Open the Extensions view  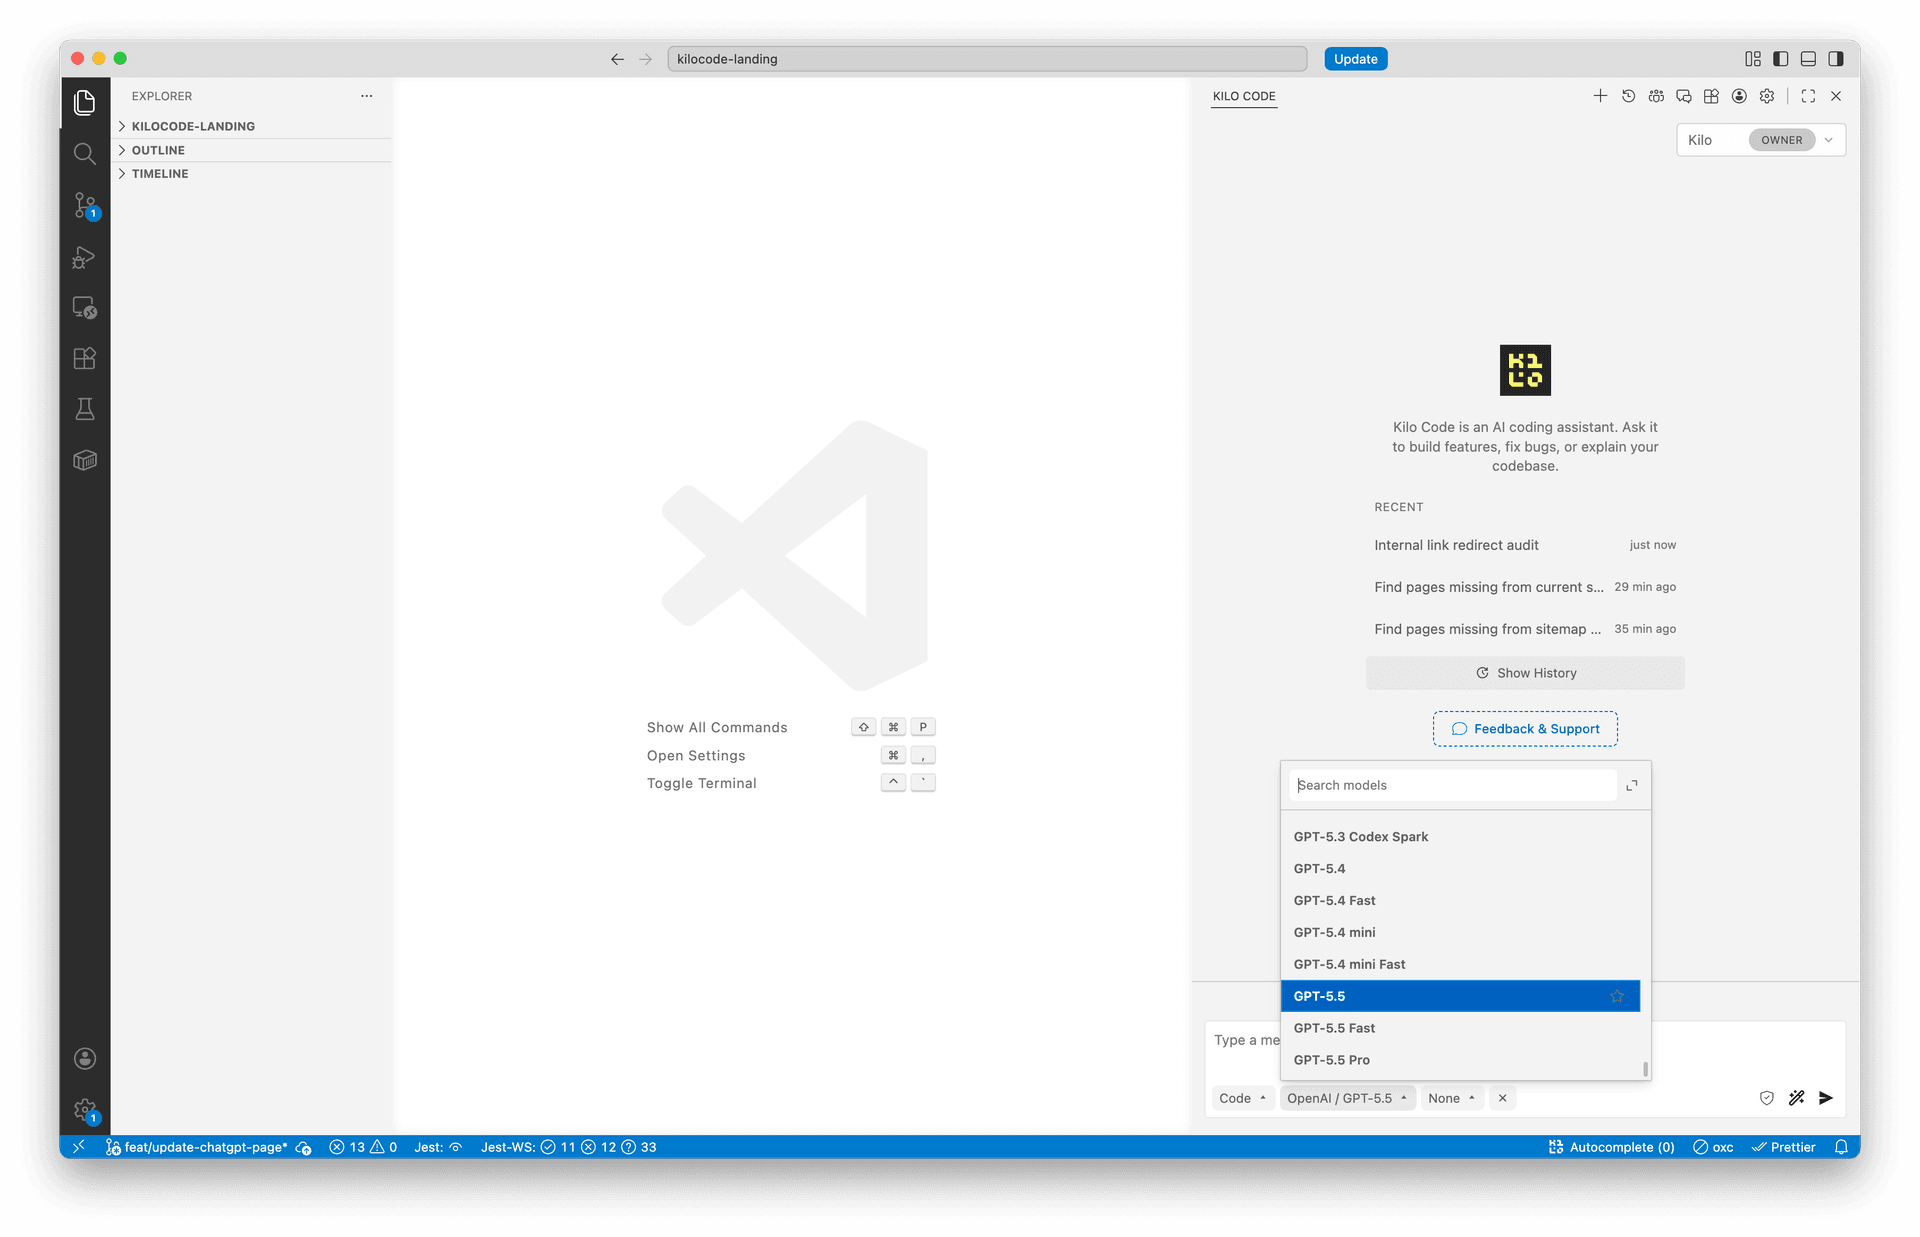[85, 358]
